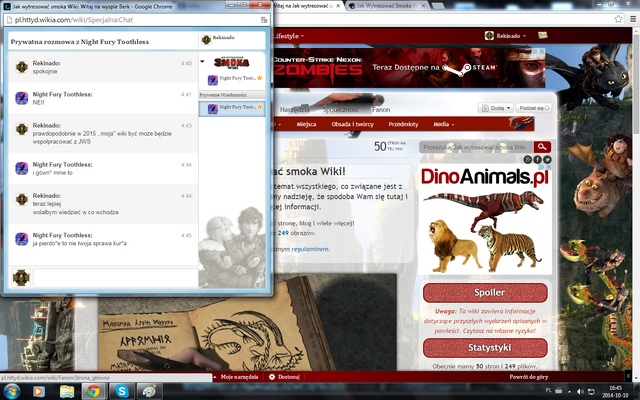Image resolution: width=640 pixels, height=400 pixels.
Task: Open the Obsada i twórcy navigation item
Action: (x=352, y=124)
